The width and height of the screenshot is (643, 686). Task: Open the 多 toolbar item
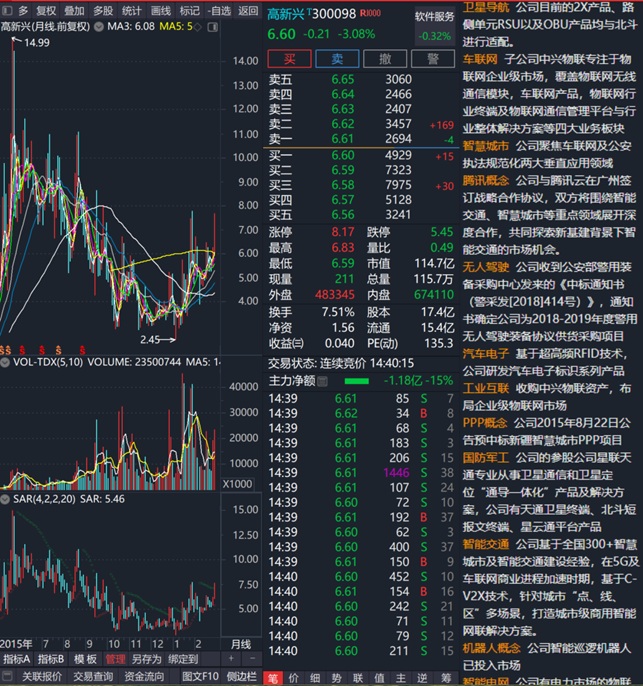click(x=23, y=10)
